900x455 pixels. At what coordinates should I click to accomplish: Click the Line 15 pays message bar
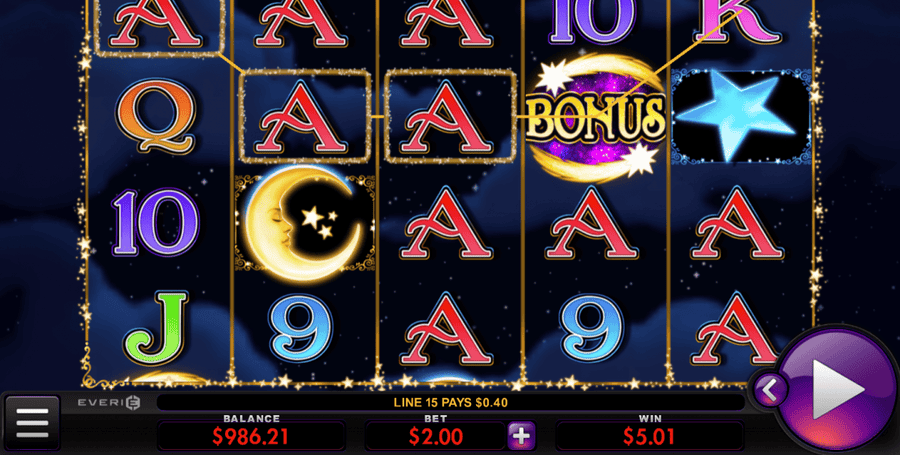pos(451,402)
